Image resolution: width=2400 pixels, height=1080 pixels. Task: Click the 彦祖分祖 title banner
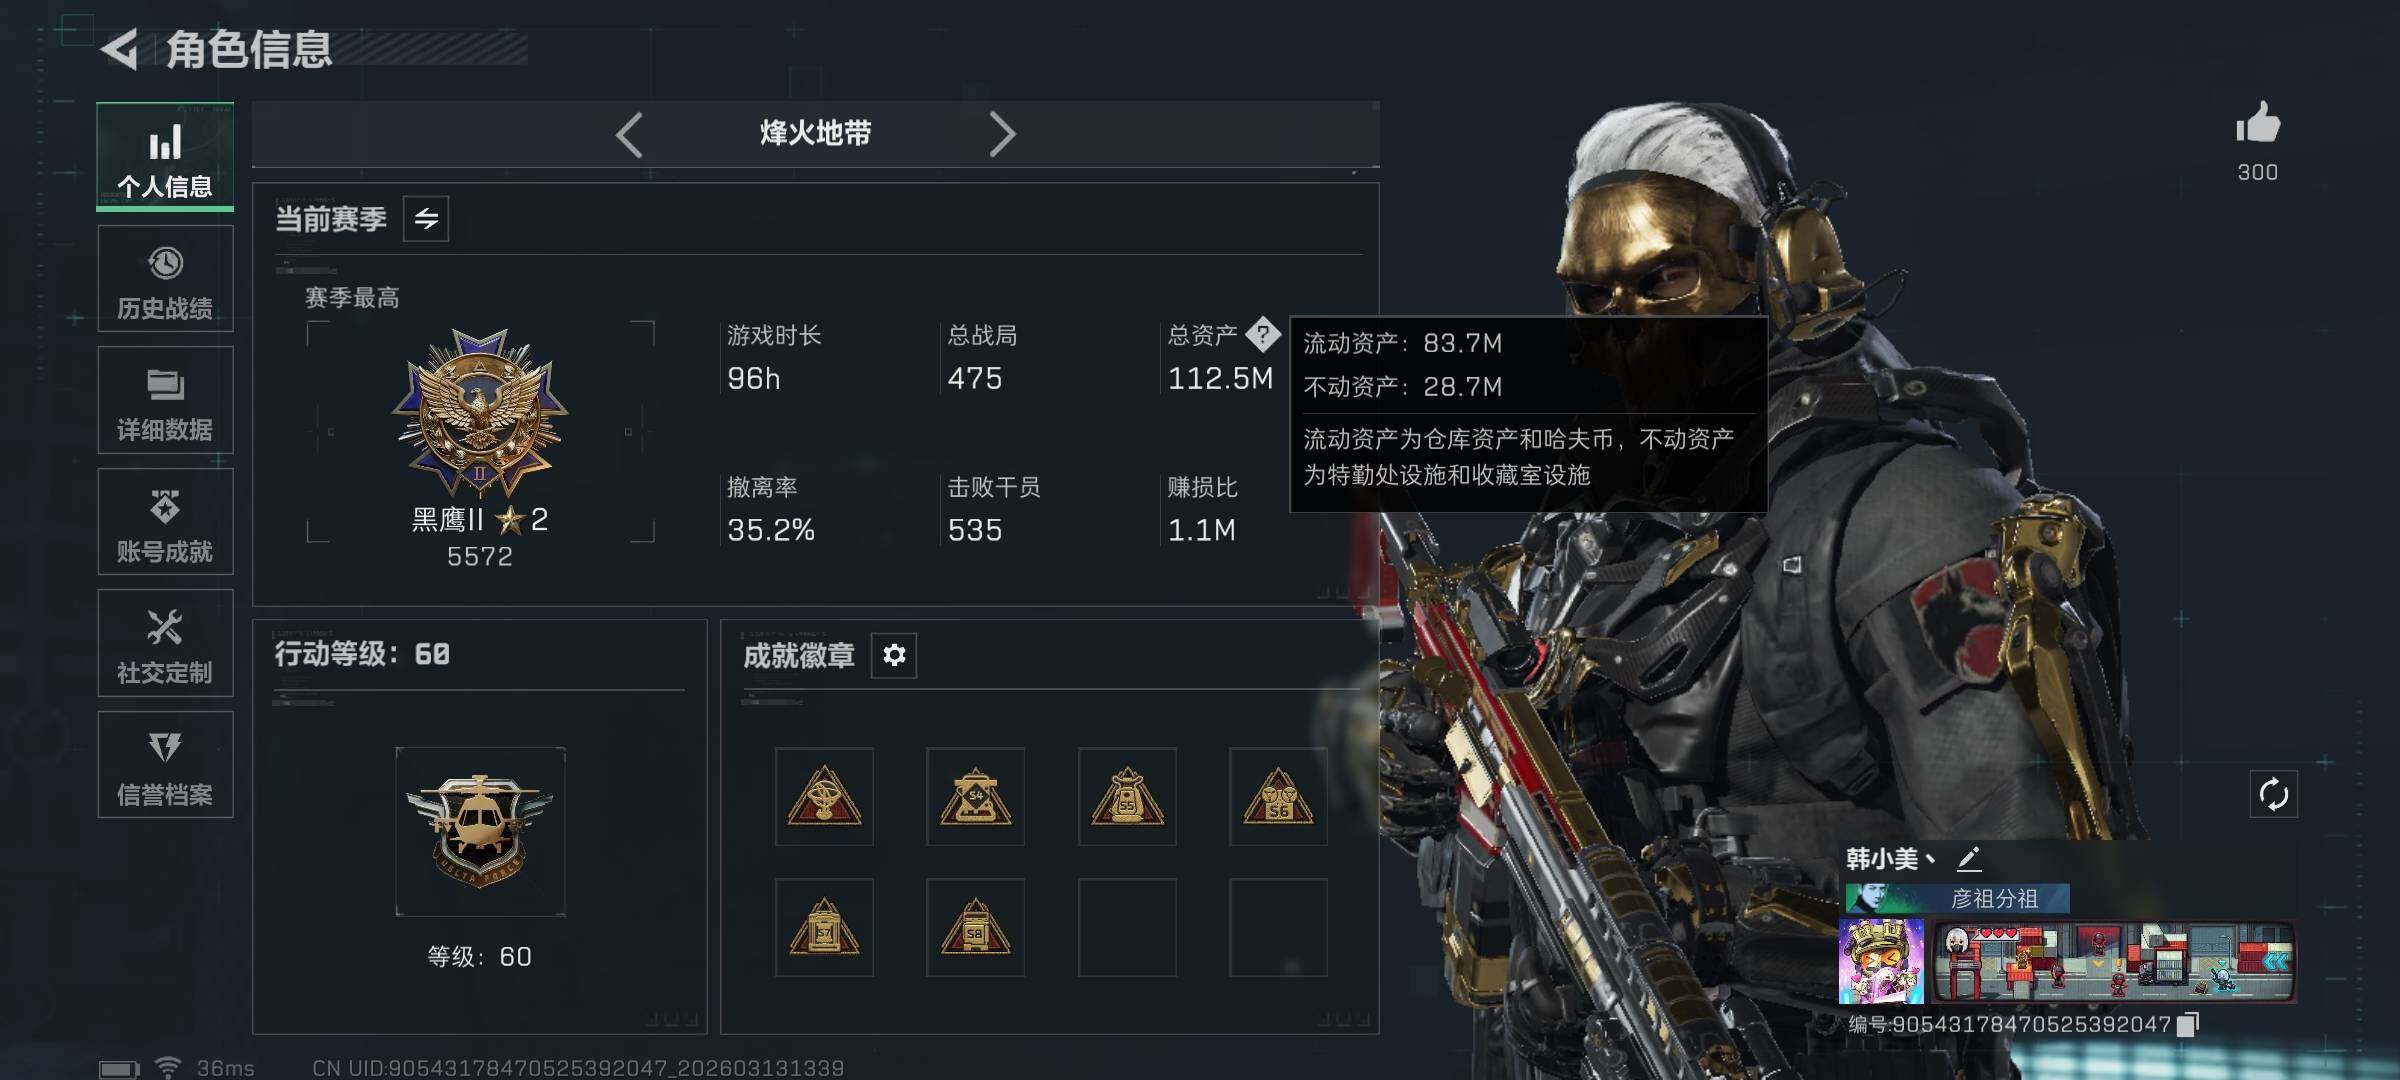[x=1957, y=898]
